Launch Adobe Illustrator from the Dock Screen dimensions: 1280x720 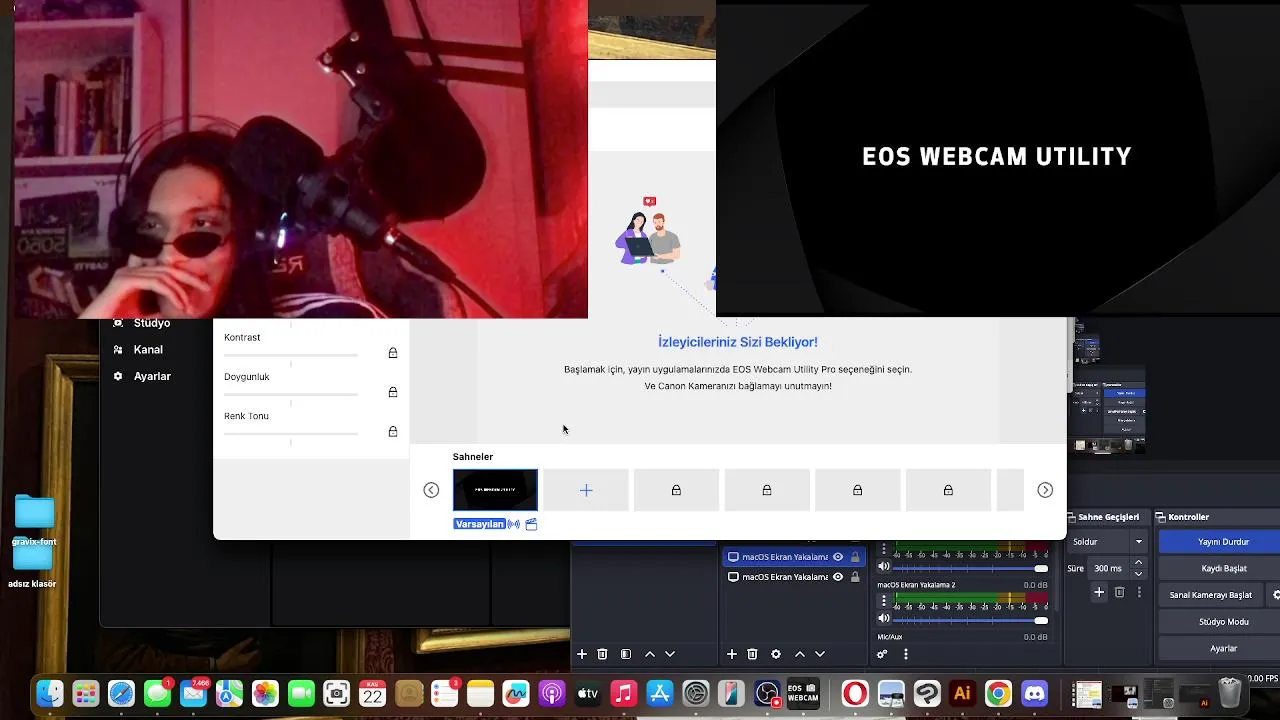pyautogui.click(x=962, y=693)
